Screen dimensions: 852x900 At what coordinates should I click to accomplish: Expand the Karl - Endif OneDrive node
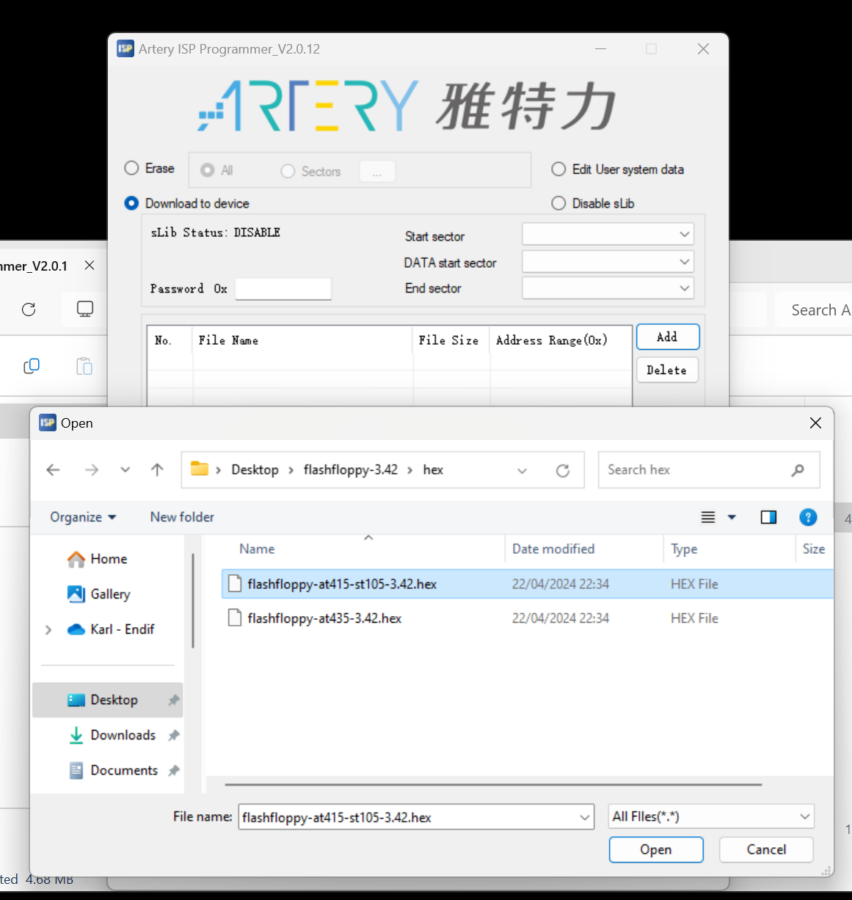(x=48, y=630)
